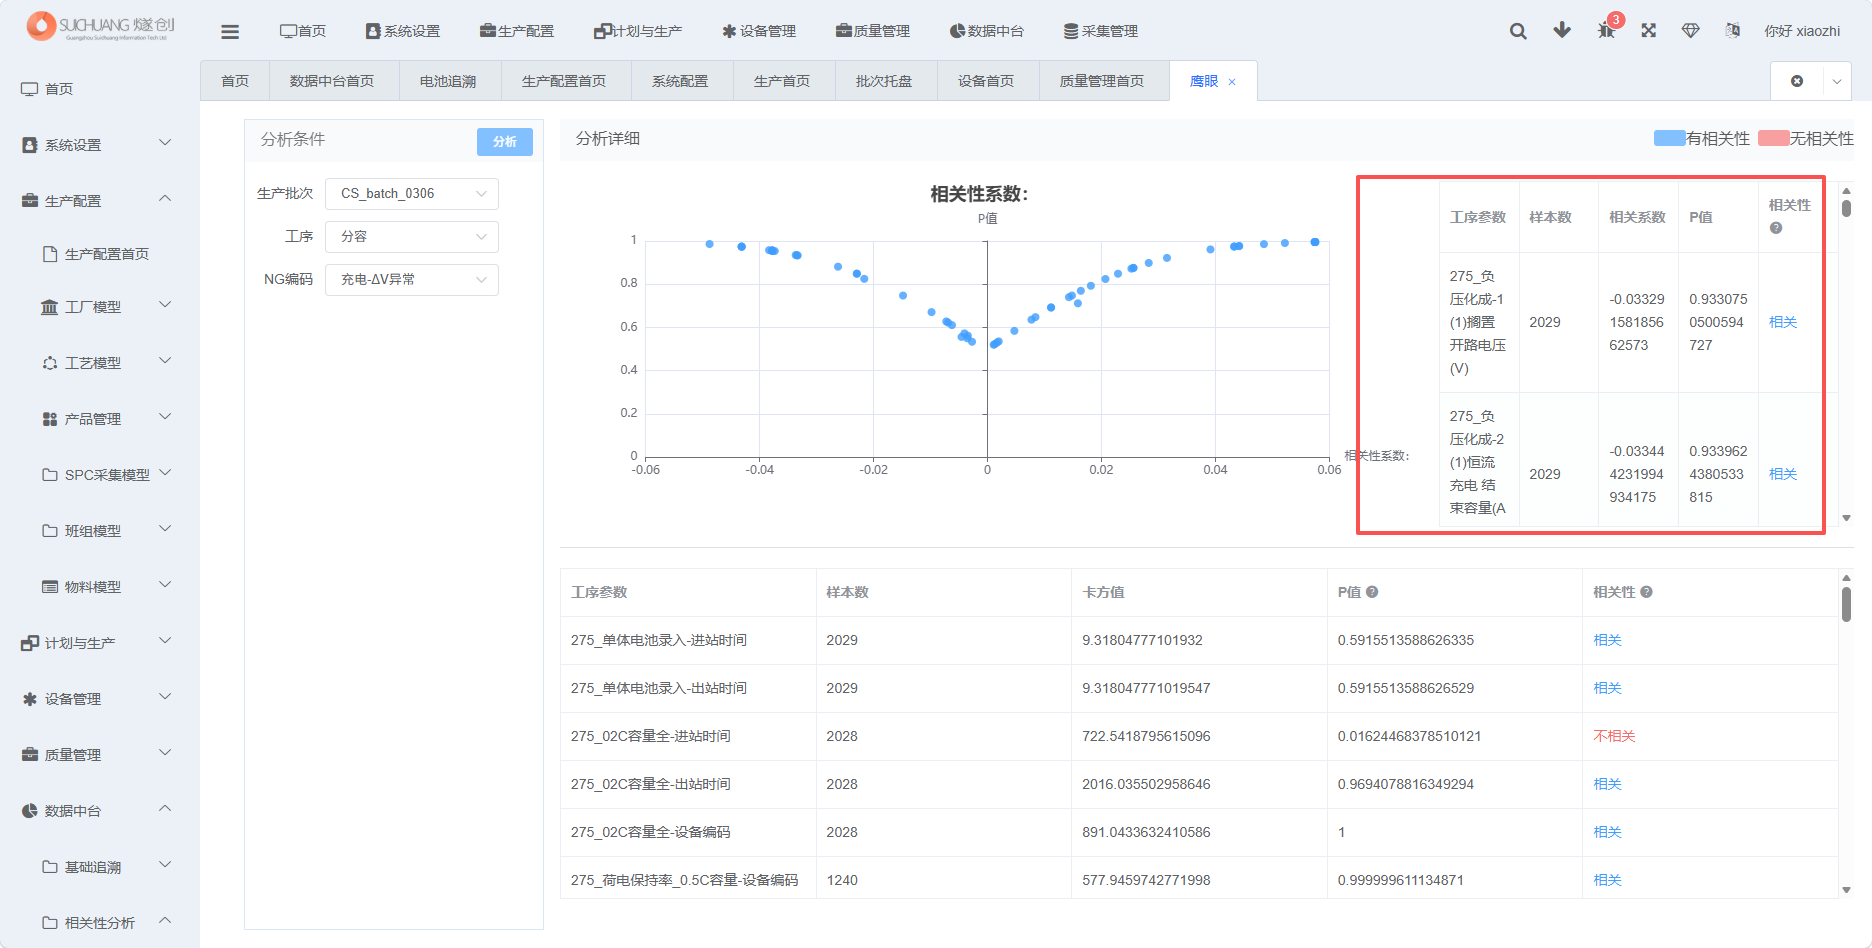Close the 鹰眼 tab with its x icon

tap(1232, 82)
